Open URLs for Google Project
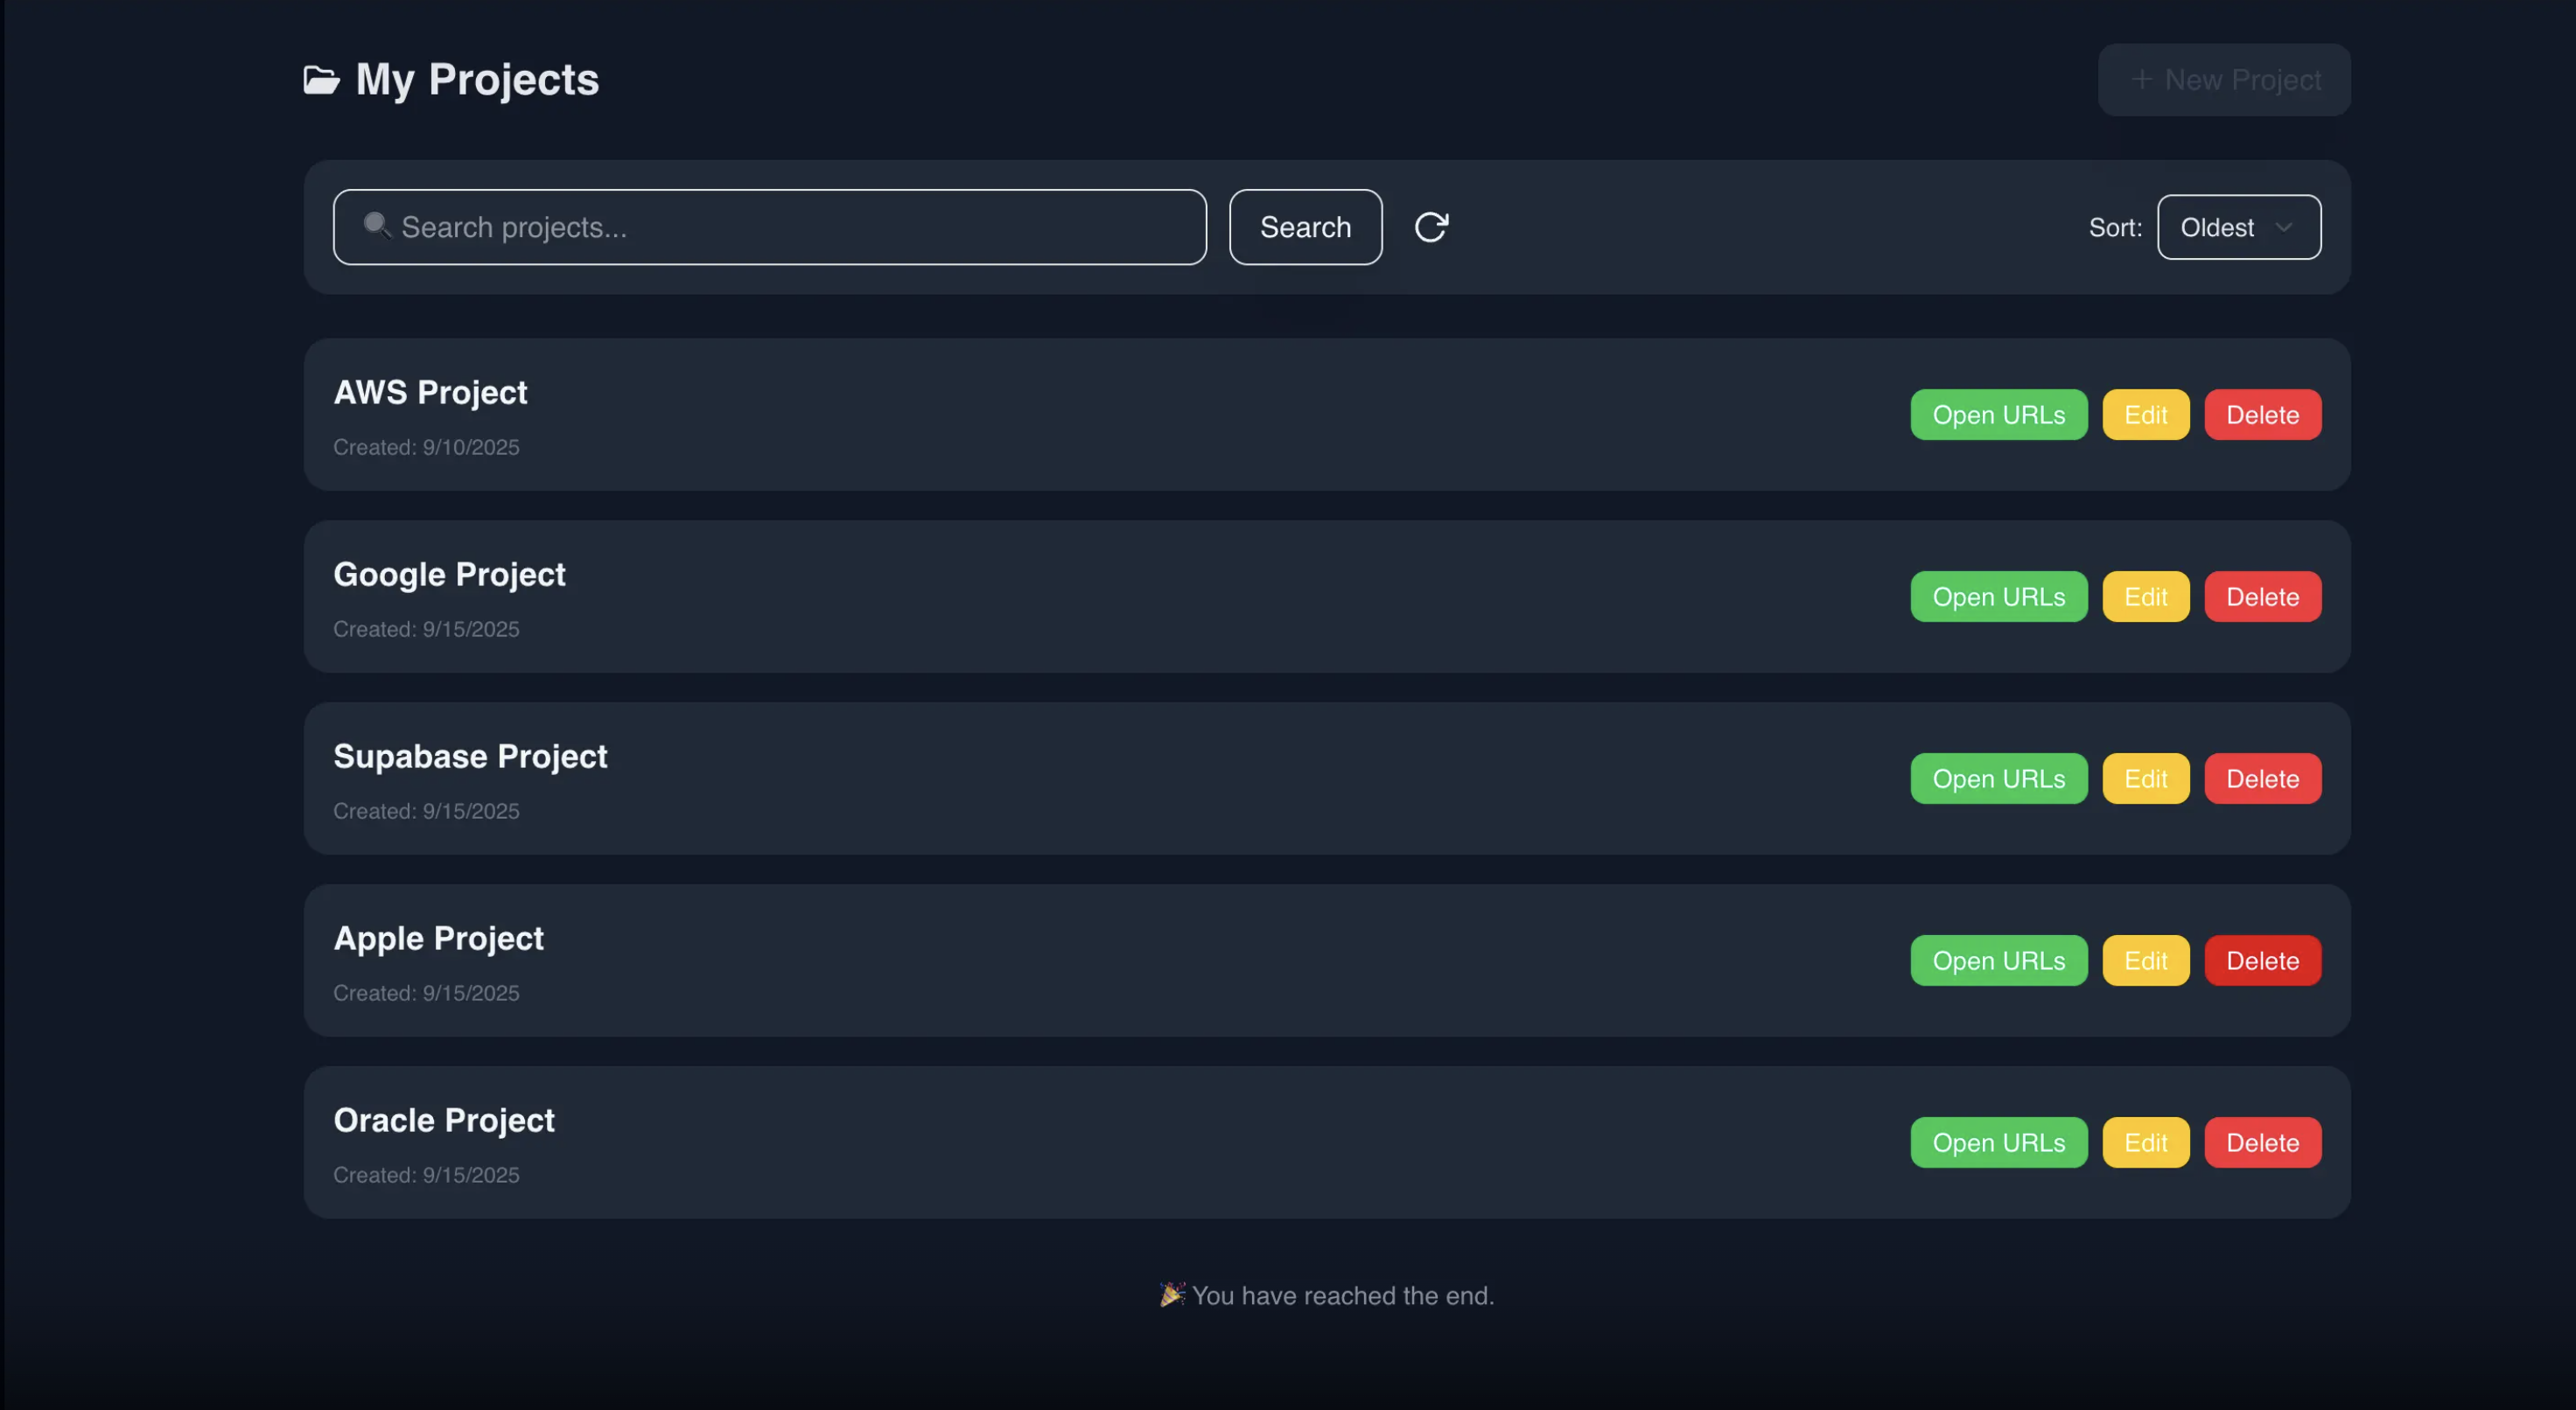Image resolution: width=2576 pixels, height=1410 pixels. pos(1998,596)
